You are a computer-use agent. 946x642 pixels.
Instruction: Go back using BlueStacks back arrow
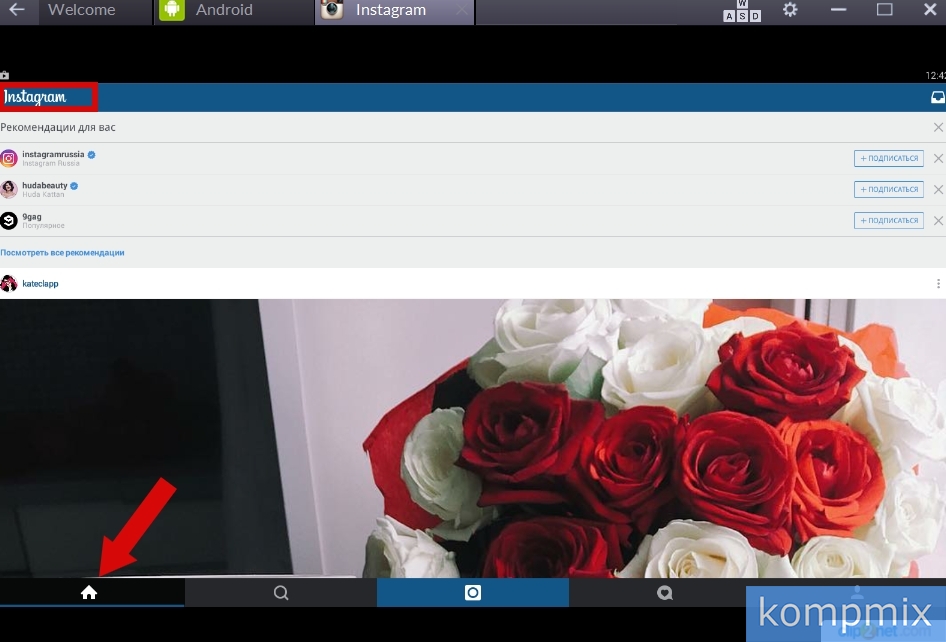click(x=17, y=10)
